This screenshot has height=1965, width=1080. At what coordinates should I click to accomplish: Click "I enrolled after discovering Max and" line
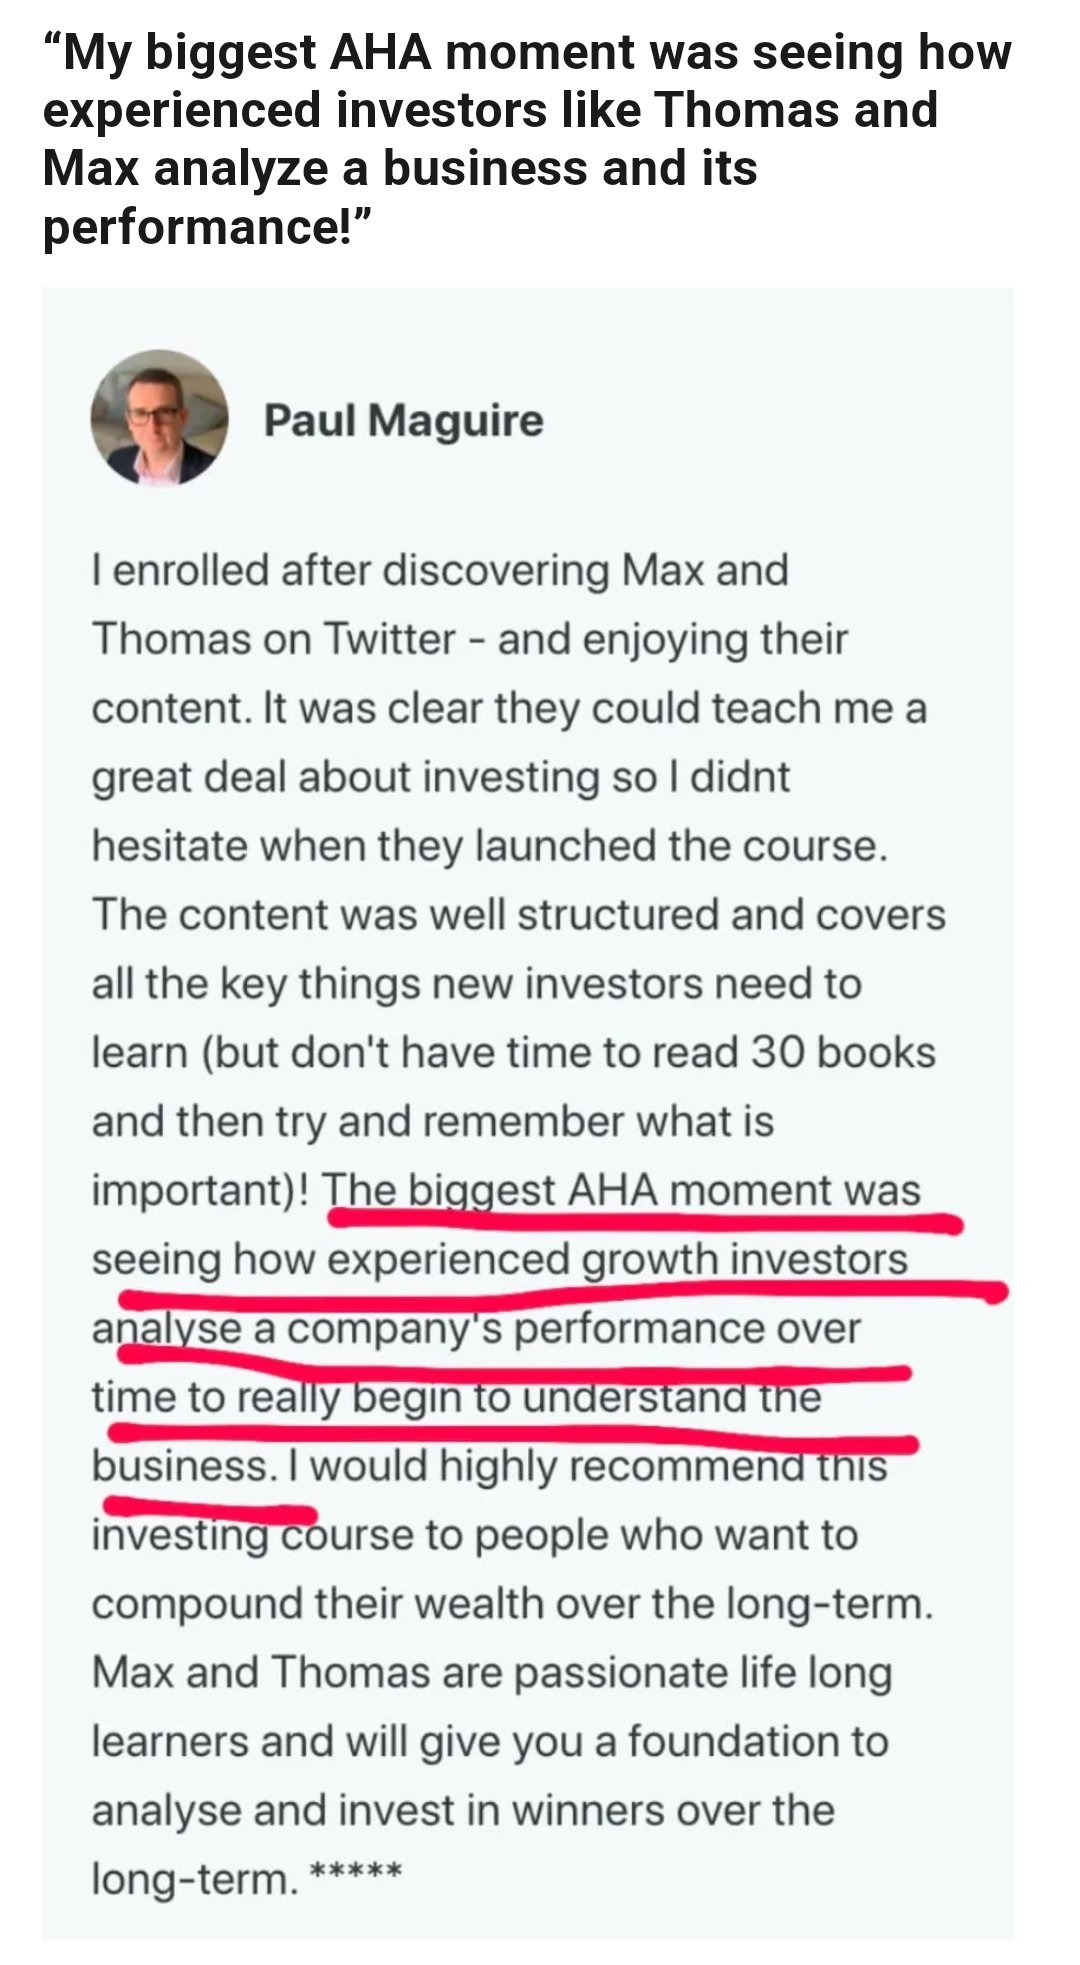tap(440, 570)
